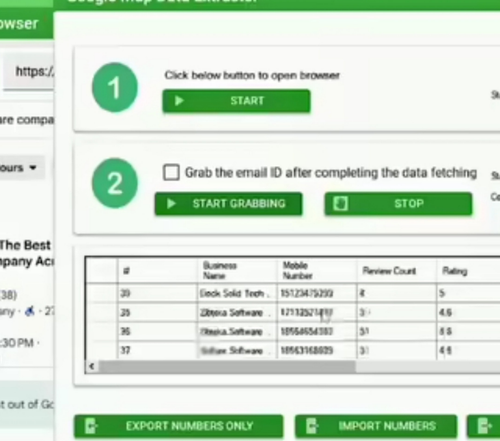Click export icon on EXPORT NUMBERS ONLY
Image resolution: width=500 pixels, height=441 pixels.
[91, 426]
